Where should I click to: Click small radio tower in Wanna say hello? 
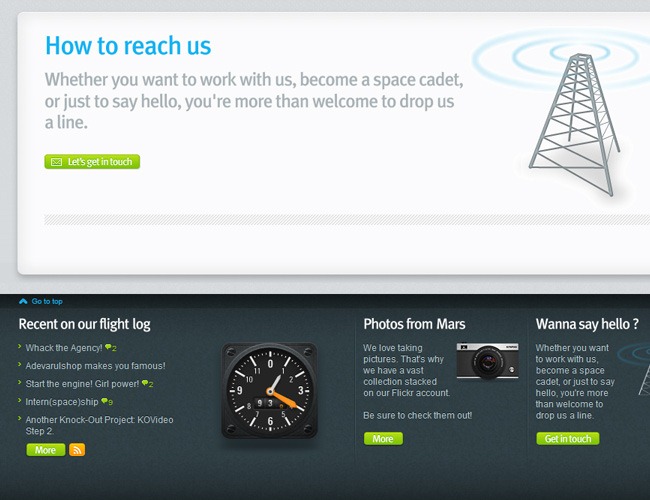click(644, 381)
